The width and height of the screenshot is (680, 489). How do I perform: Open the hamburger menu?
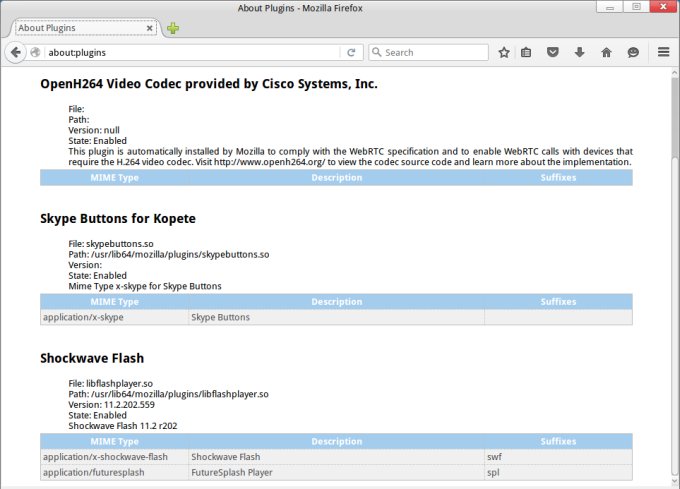(664, 52)
